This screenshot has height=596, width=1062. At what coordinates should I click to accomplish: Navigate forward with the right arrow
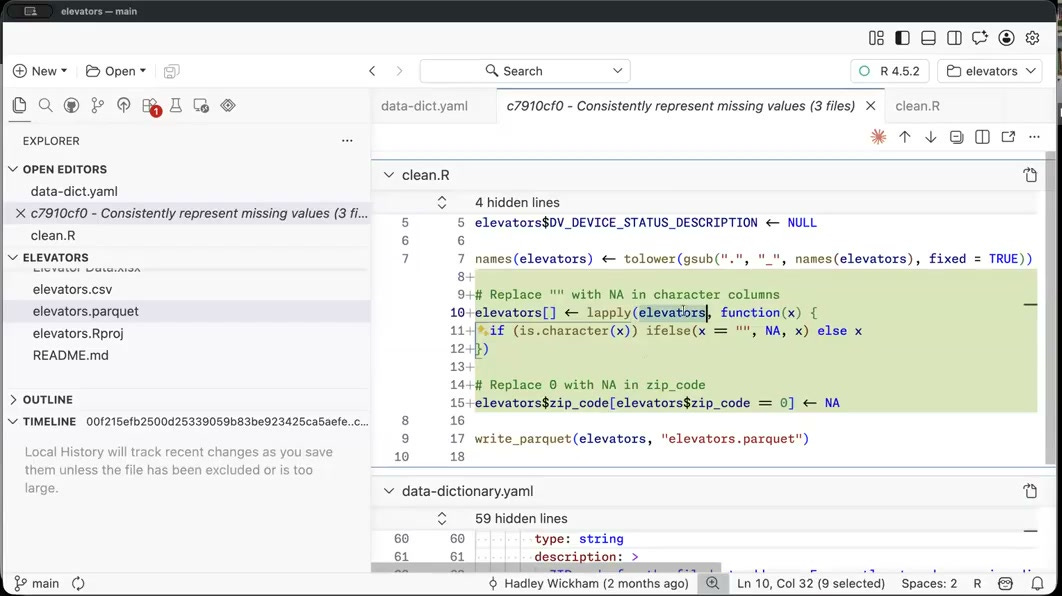click(399, 71)
